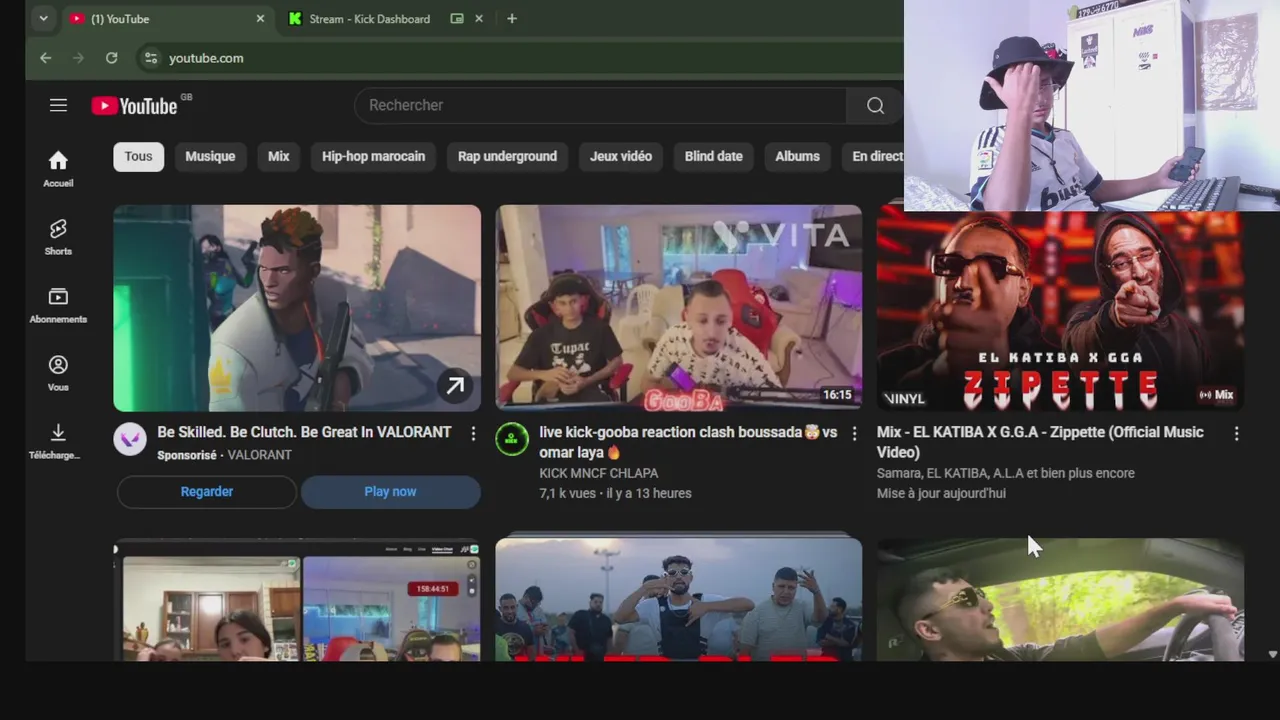Open the Vous sidebar section
This screenshot has height=720, width=1280.
tap(58, 373)
